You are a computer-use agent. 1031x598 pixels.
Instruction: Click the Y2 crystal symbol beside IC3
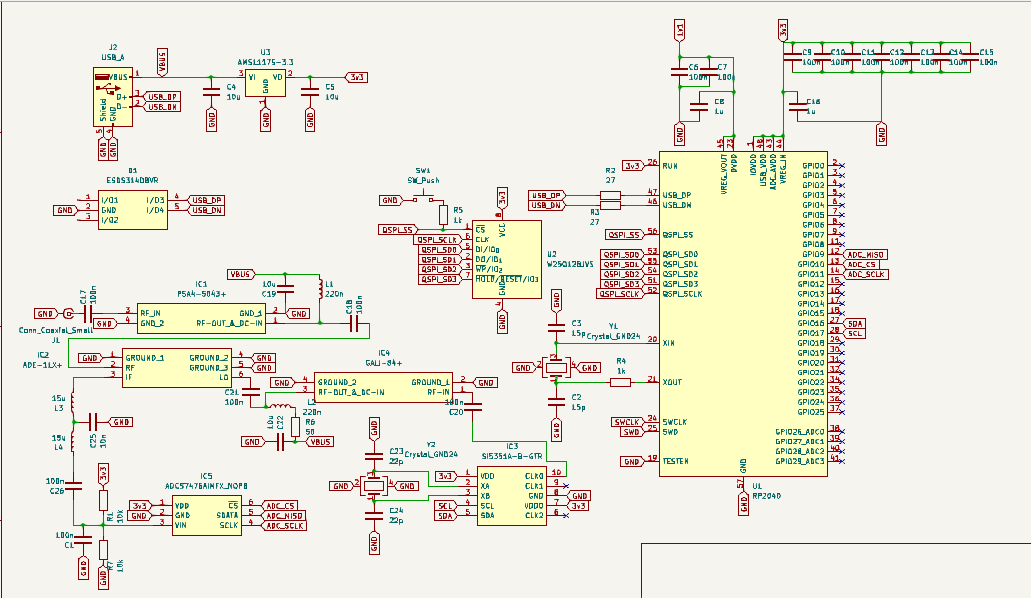pyautogui.click(x=373, y=486)
